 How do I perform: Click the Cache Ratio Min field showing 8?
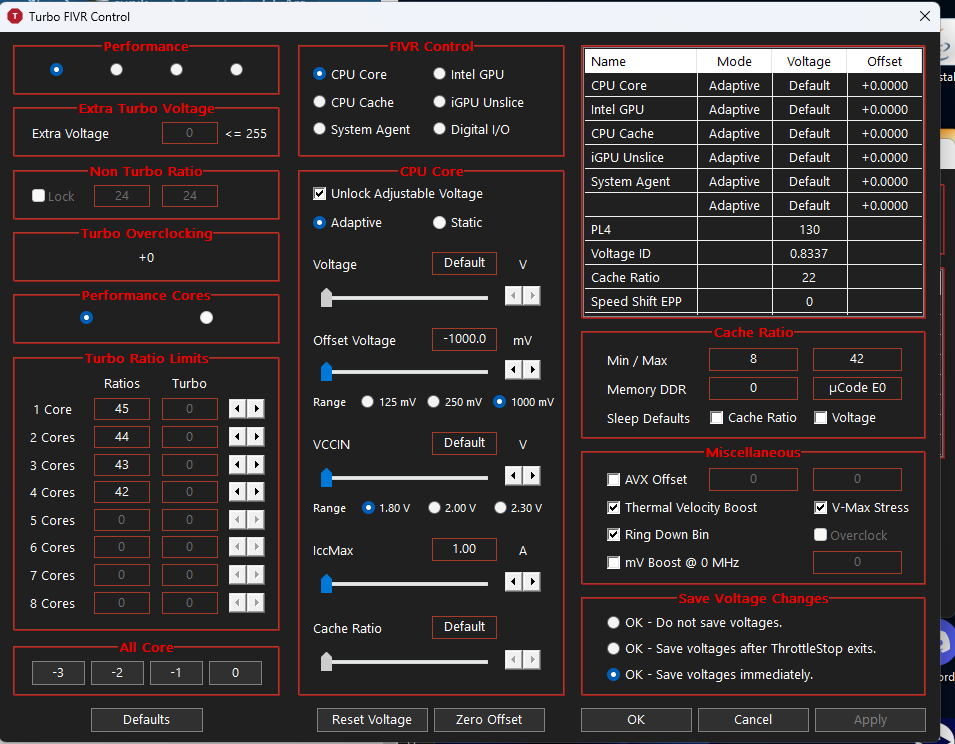(x=753, y=359)
